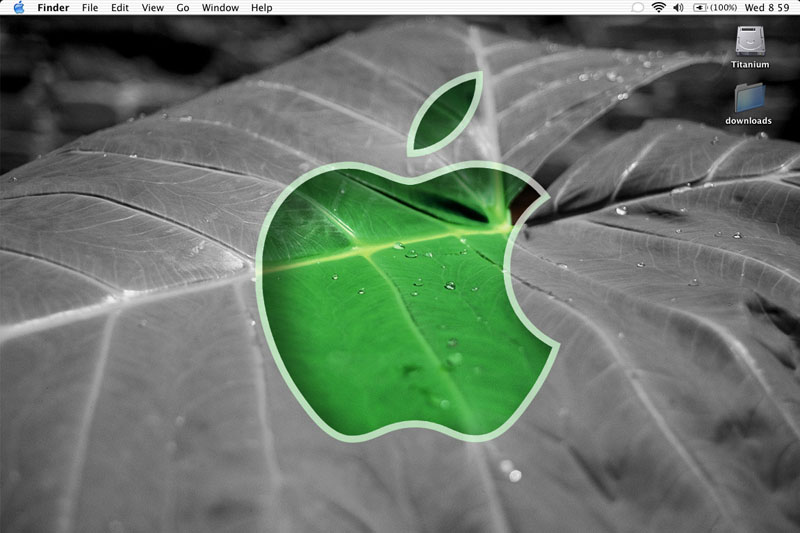The image size is (800, 533).
Task: Click the Wi-Fi status icon
Action: pos(659,7)
